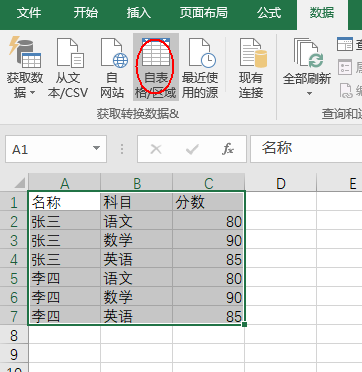Screen dimensions: 362x372
Task: Click the selection fill handle at C7 corner
Action: point(245,325)
